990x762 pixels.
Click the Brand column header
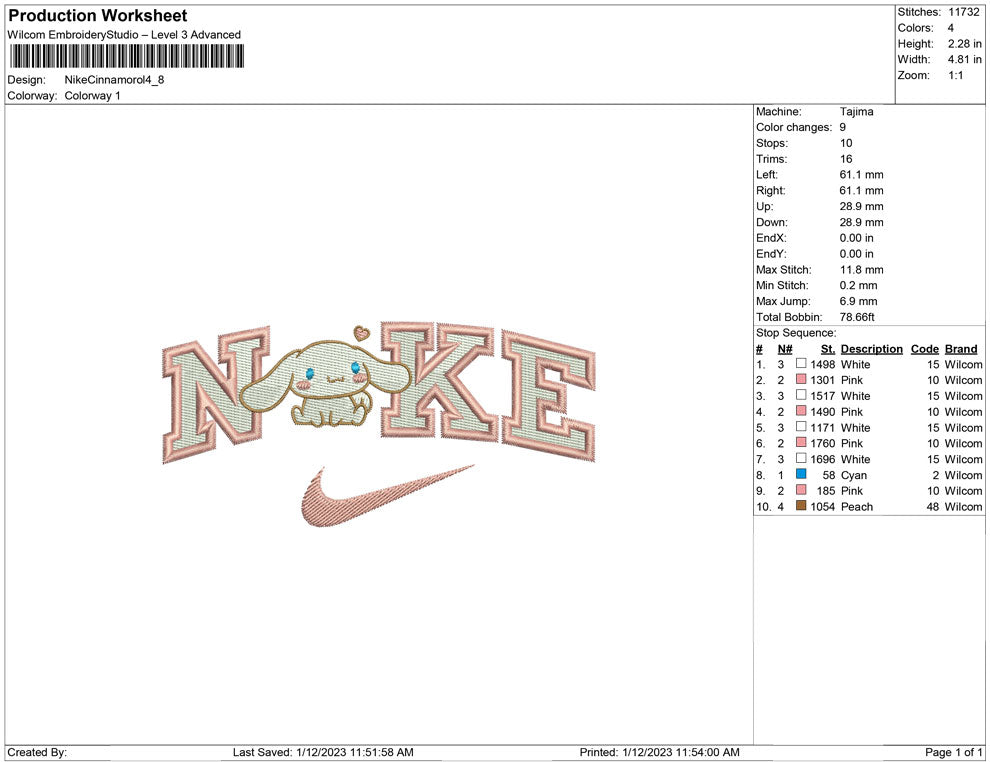click(961, 349)
